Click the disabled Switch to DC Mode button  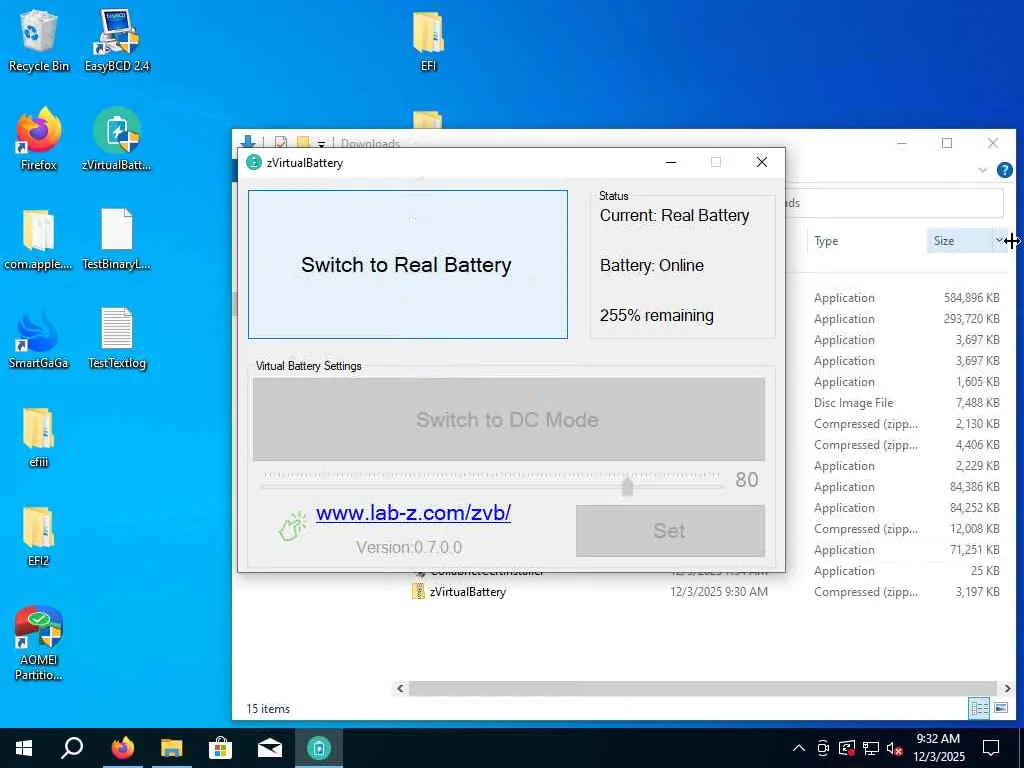pos(508,419)
